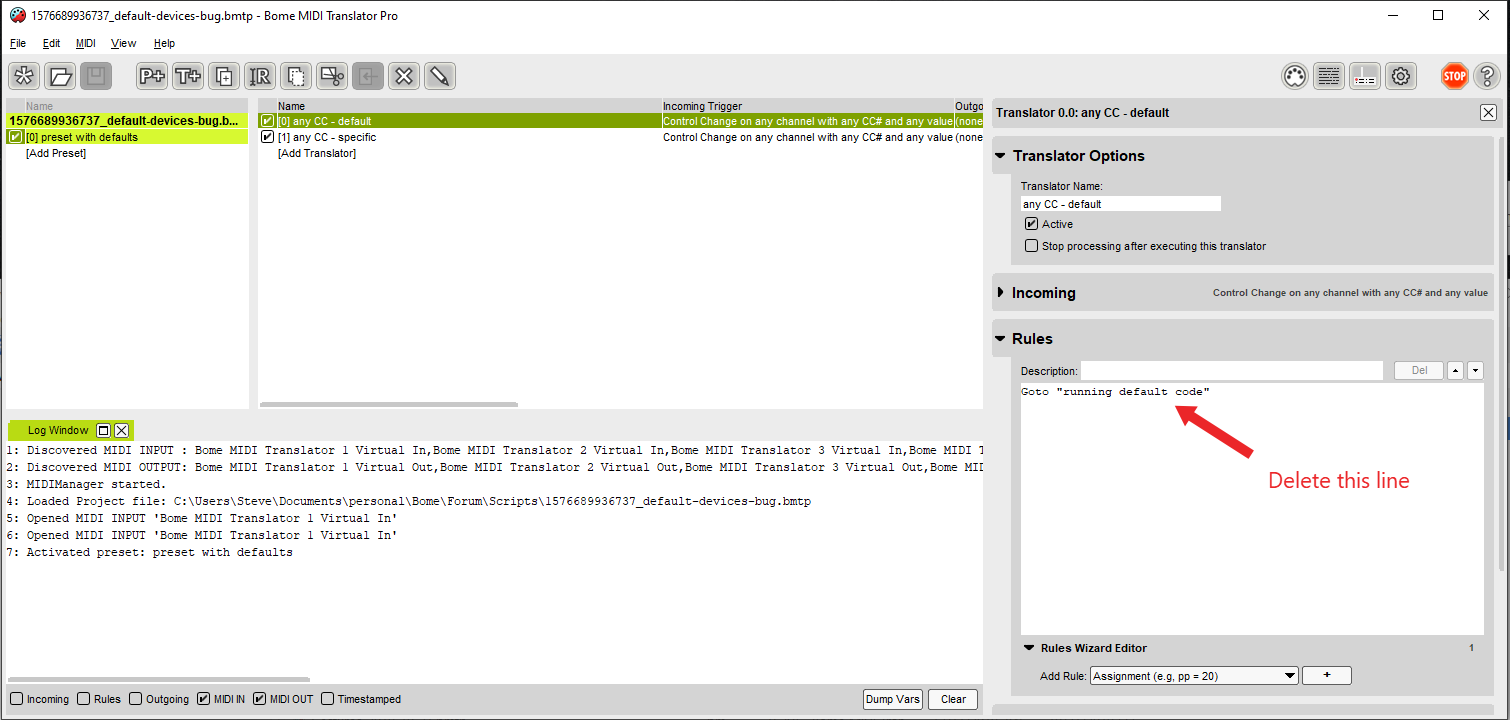Add a preset with the P+ icon
Image resolution: width=1510 pixels, height=720 pixels.
152,75
